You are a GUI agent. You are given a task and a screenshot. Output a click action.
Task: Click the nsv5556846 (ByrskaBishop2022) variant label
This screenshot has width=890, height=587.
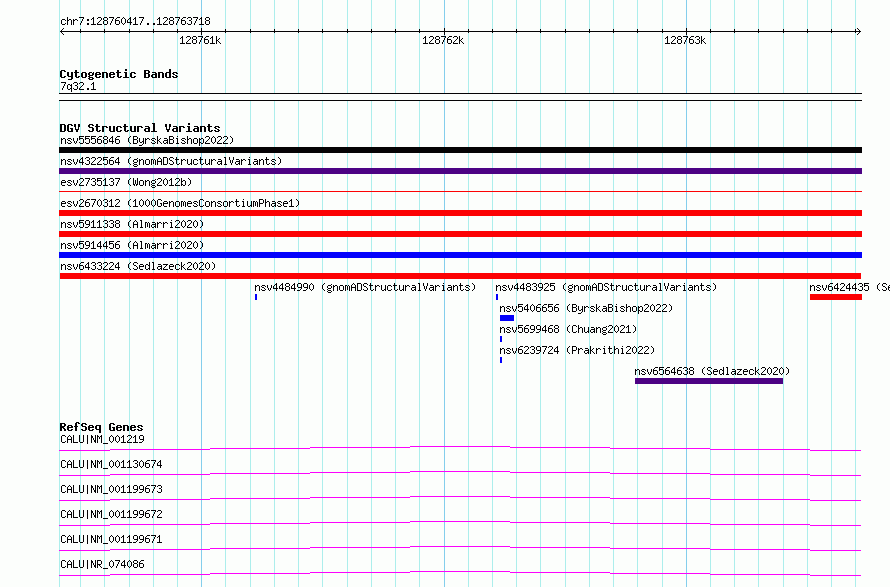pos(147,140)
